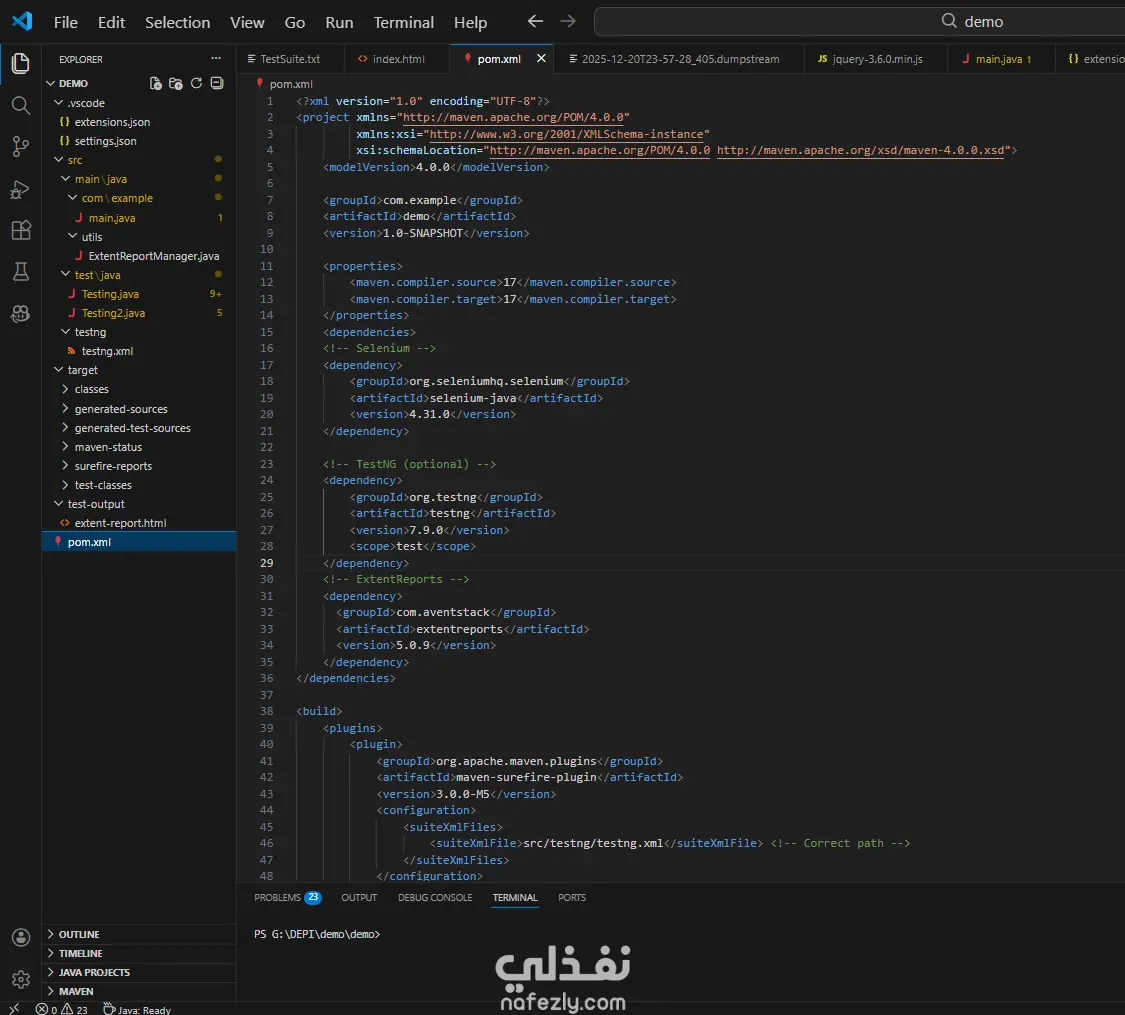Open the Terminal menu
The image size is (1125, 1015).
coord(403,22)
